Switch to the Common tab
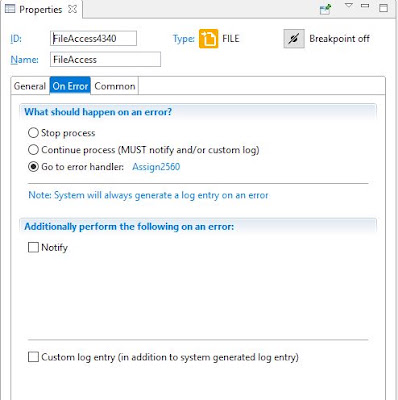398x400 pixels. coord(115,86)
